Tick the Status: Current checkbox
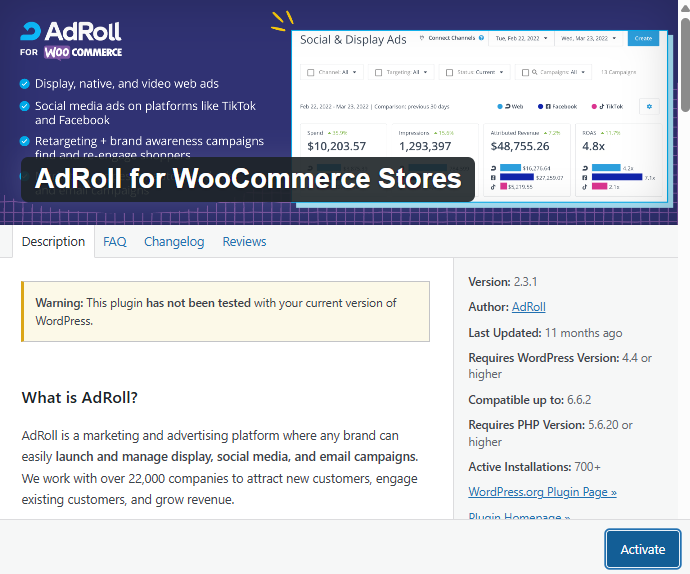 450,72
